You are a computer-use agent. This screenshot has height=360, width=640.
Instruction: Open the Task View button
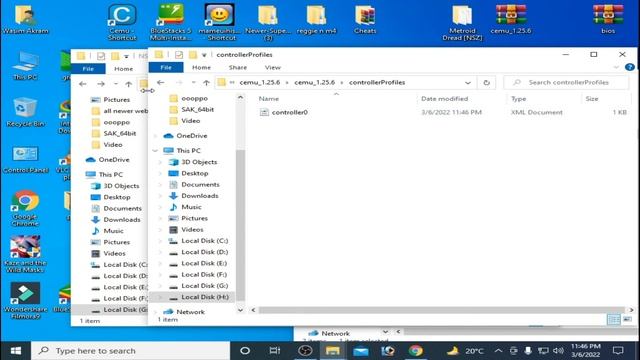(275, 351)
